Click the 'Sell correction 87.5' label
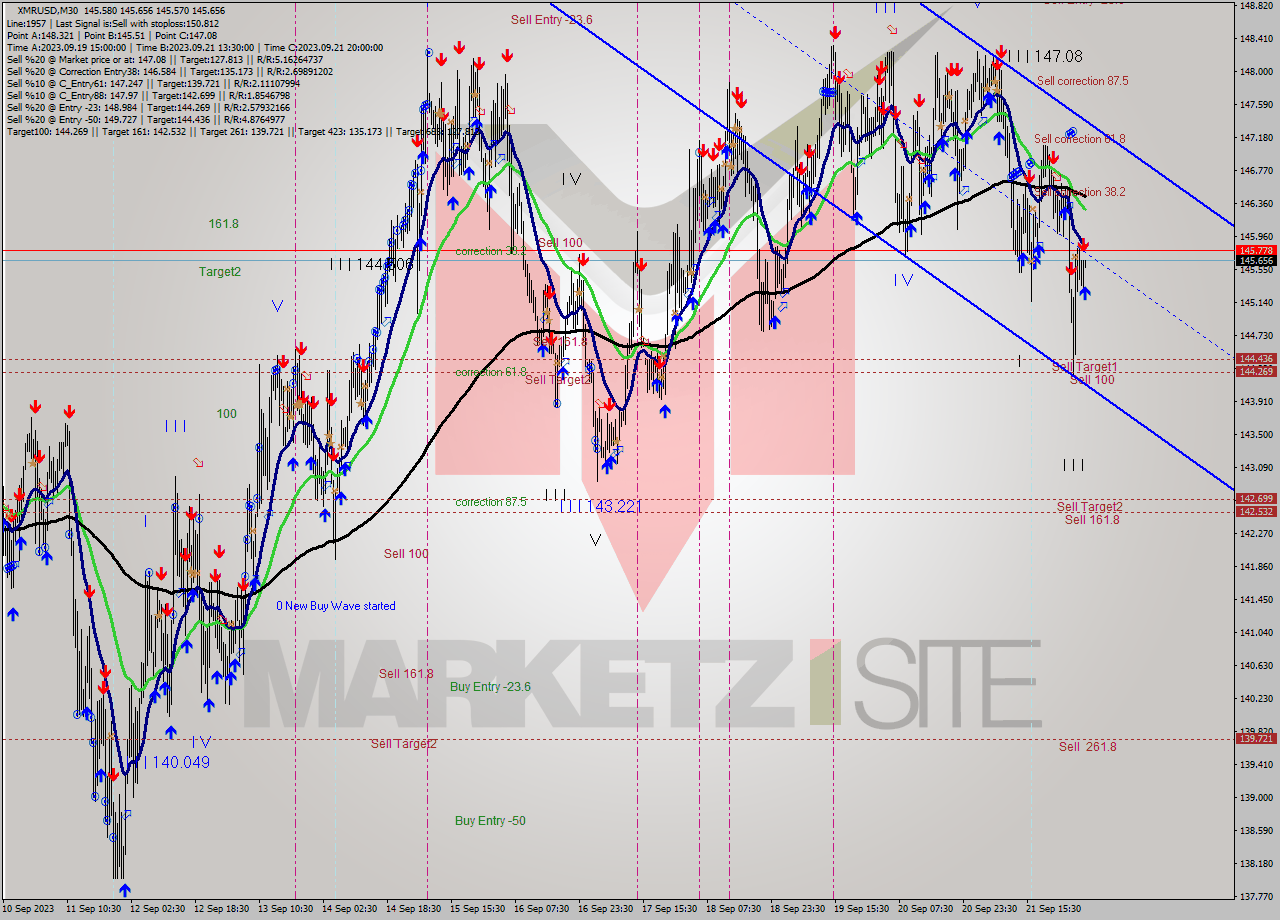This screenshot has height=920, width=1280. point(1082,81)
